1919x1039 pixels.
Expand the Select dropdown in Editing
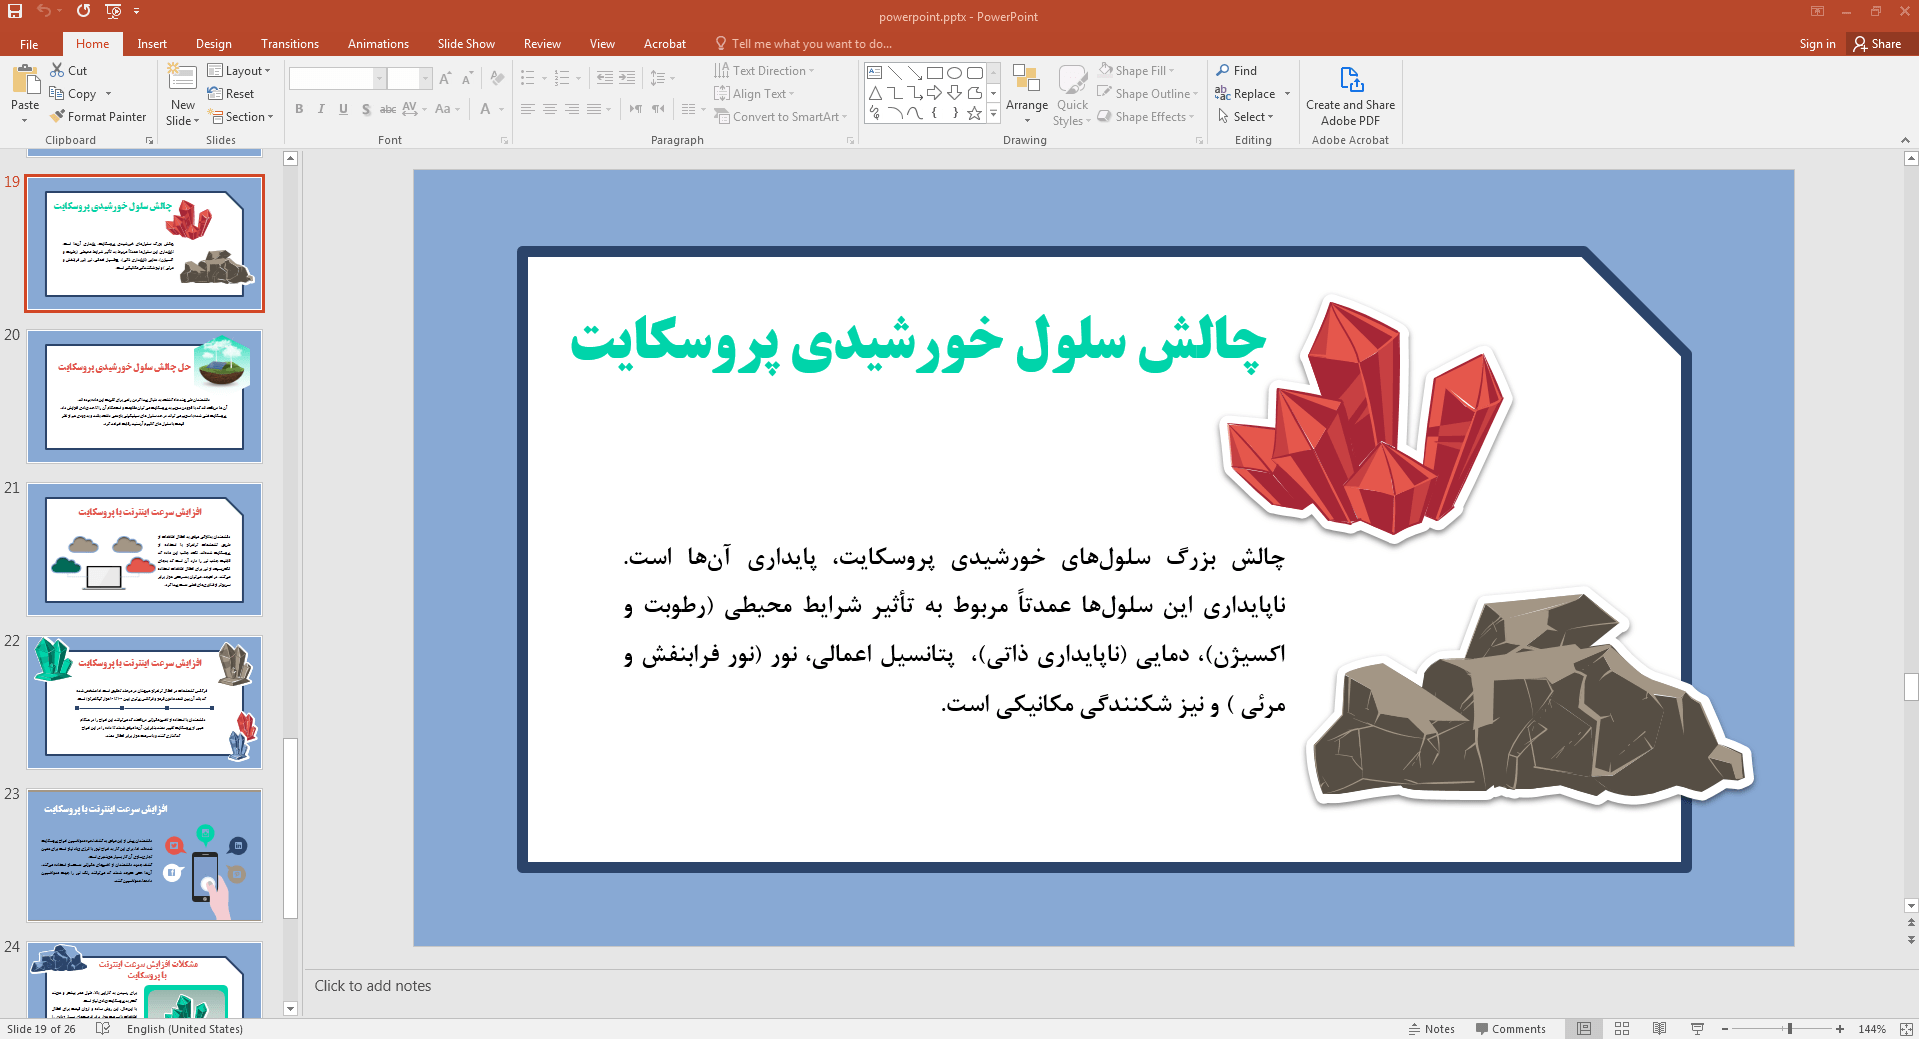pos(1246,116)
